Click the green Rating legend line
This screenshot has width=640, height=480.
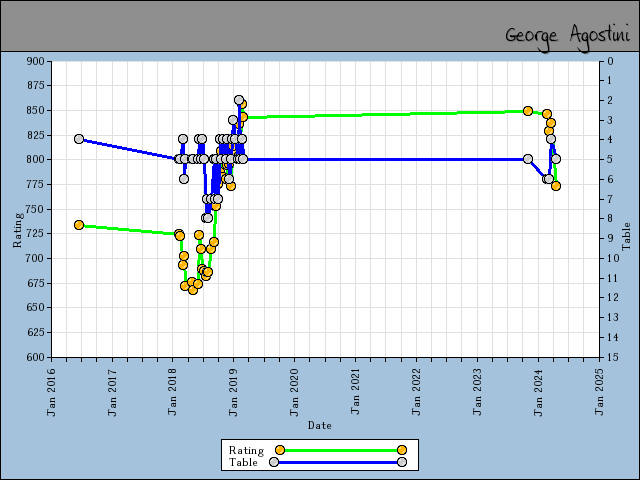341,450
